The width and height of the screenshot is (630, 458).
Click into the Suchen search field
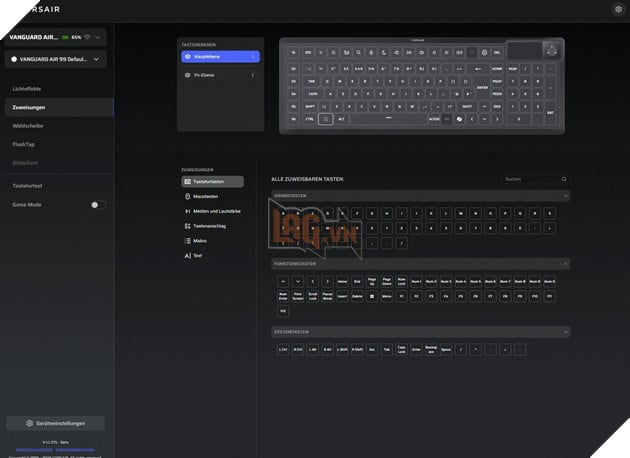pos(525,179)
